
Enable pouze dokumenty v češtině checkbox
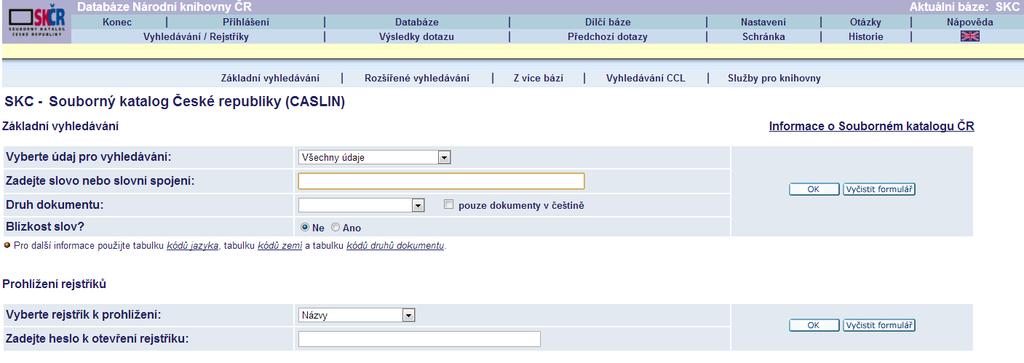tap(448, 204)
